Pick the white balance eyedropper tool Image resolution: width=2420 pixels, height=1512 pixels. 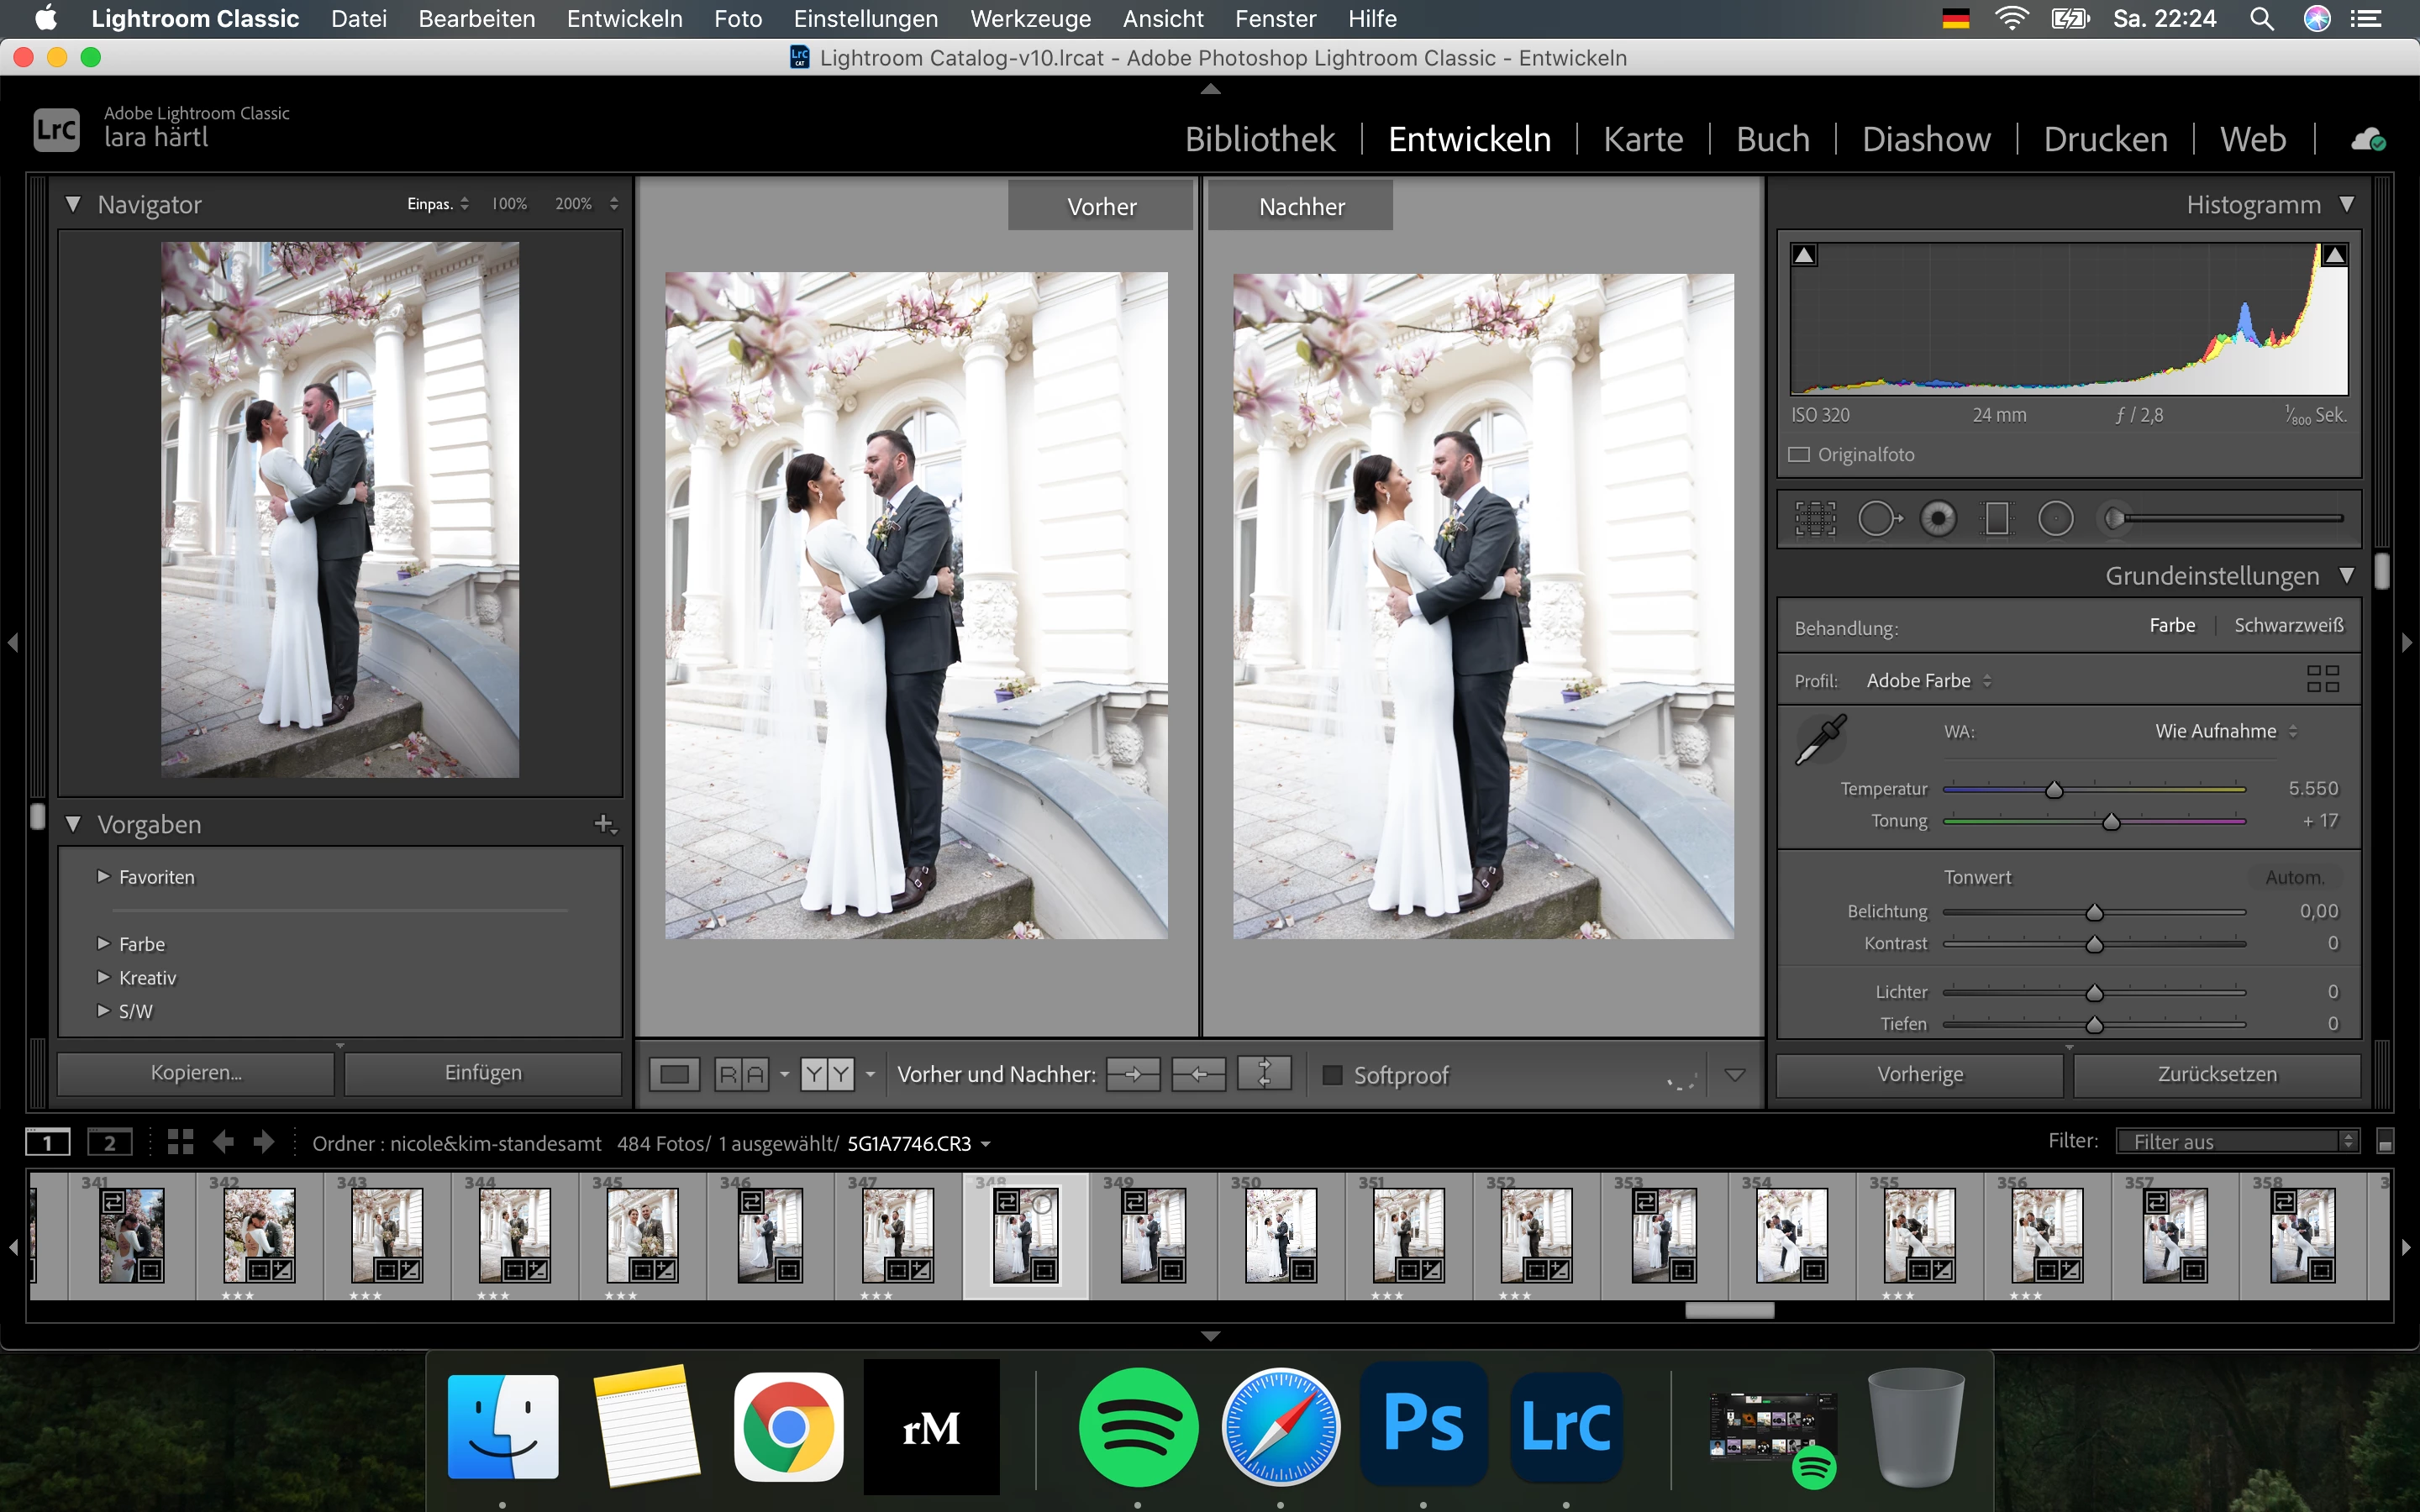point(1821,740)
